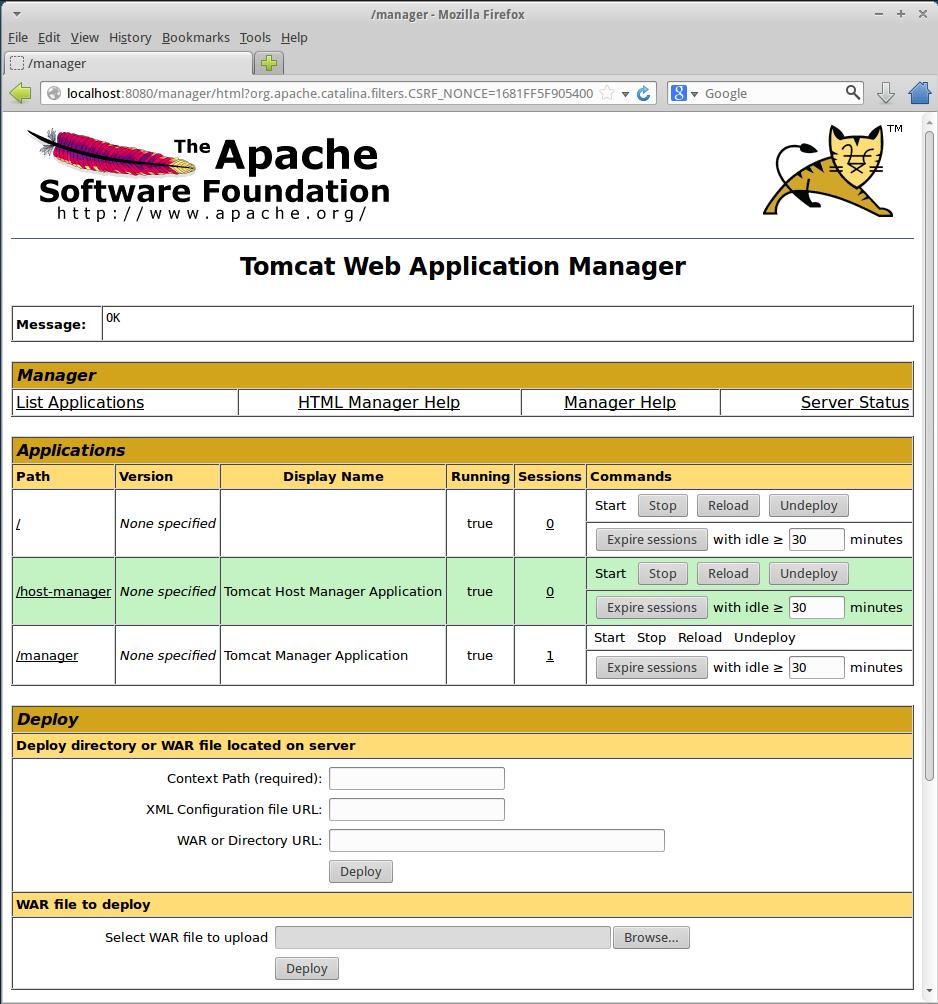Open the Tools menu
938x1004 pixels.
255,37
